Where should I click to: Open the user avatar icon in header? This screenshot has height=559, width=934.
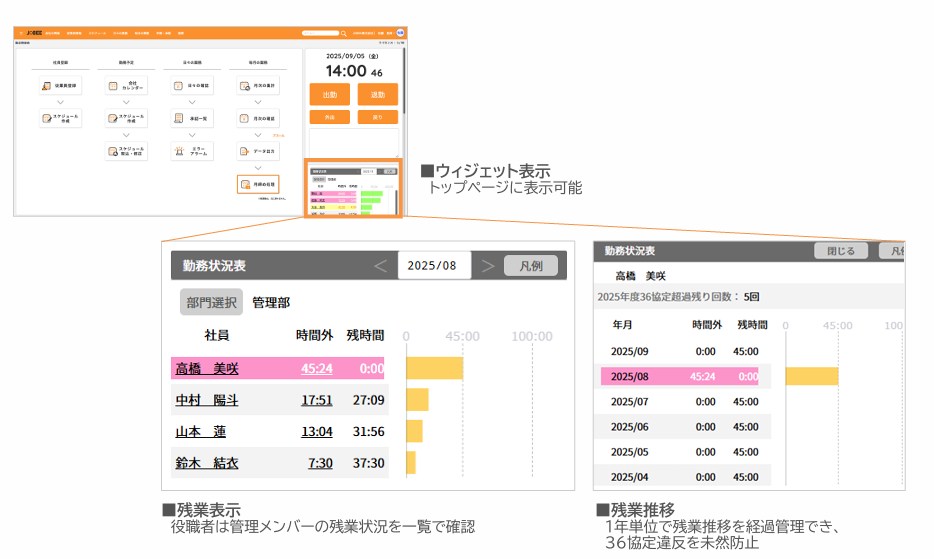(x=400, y=33)
